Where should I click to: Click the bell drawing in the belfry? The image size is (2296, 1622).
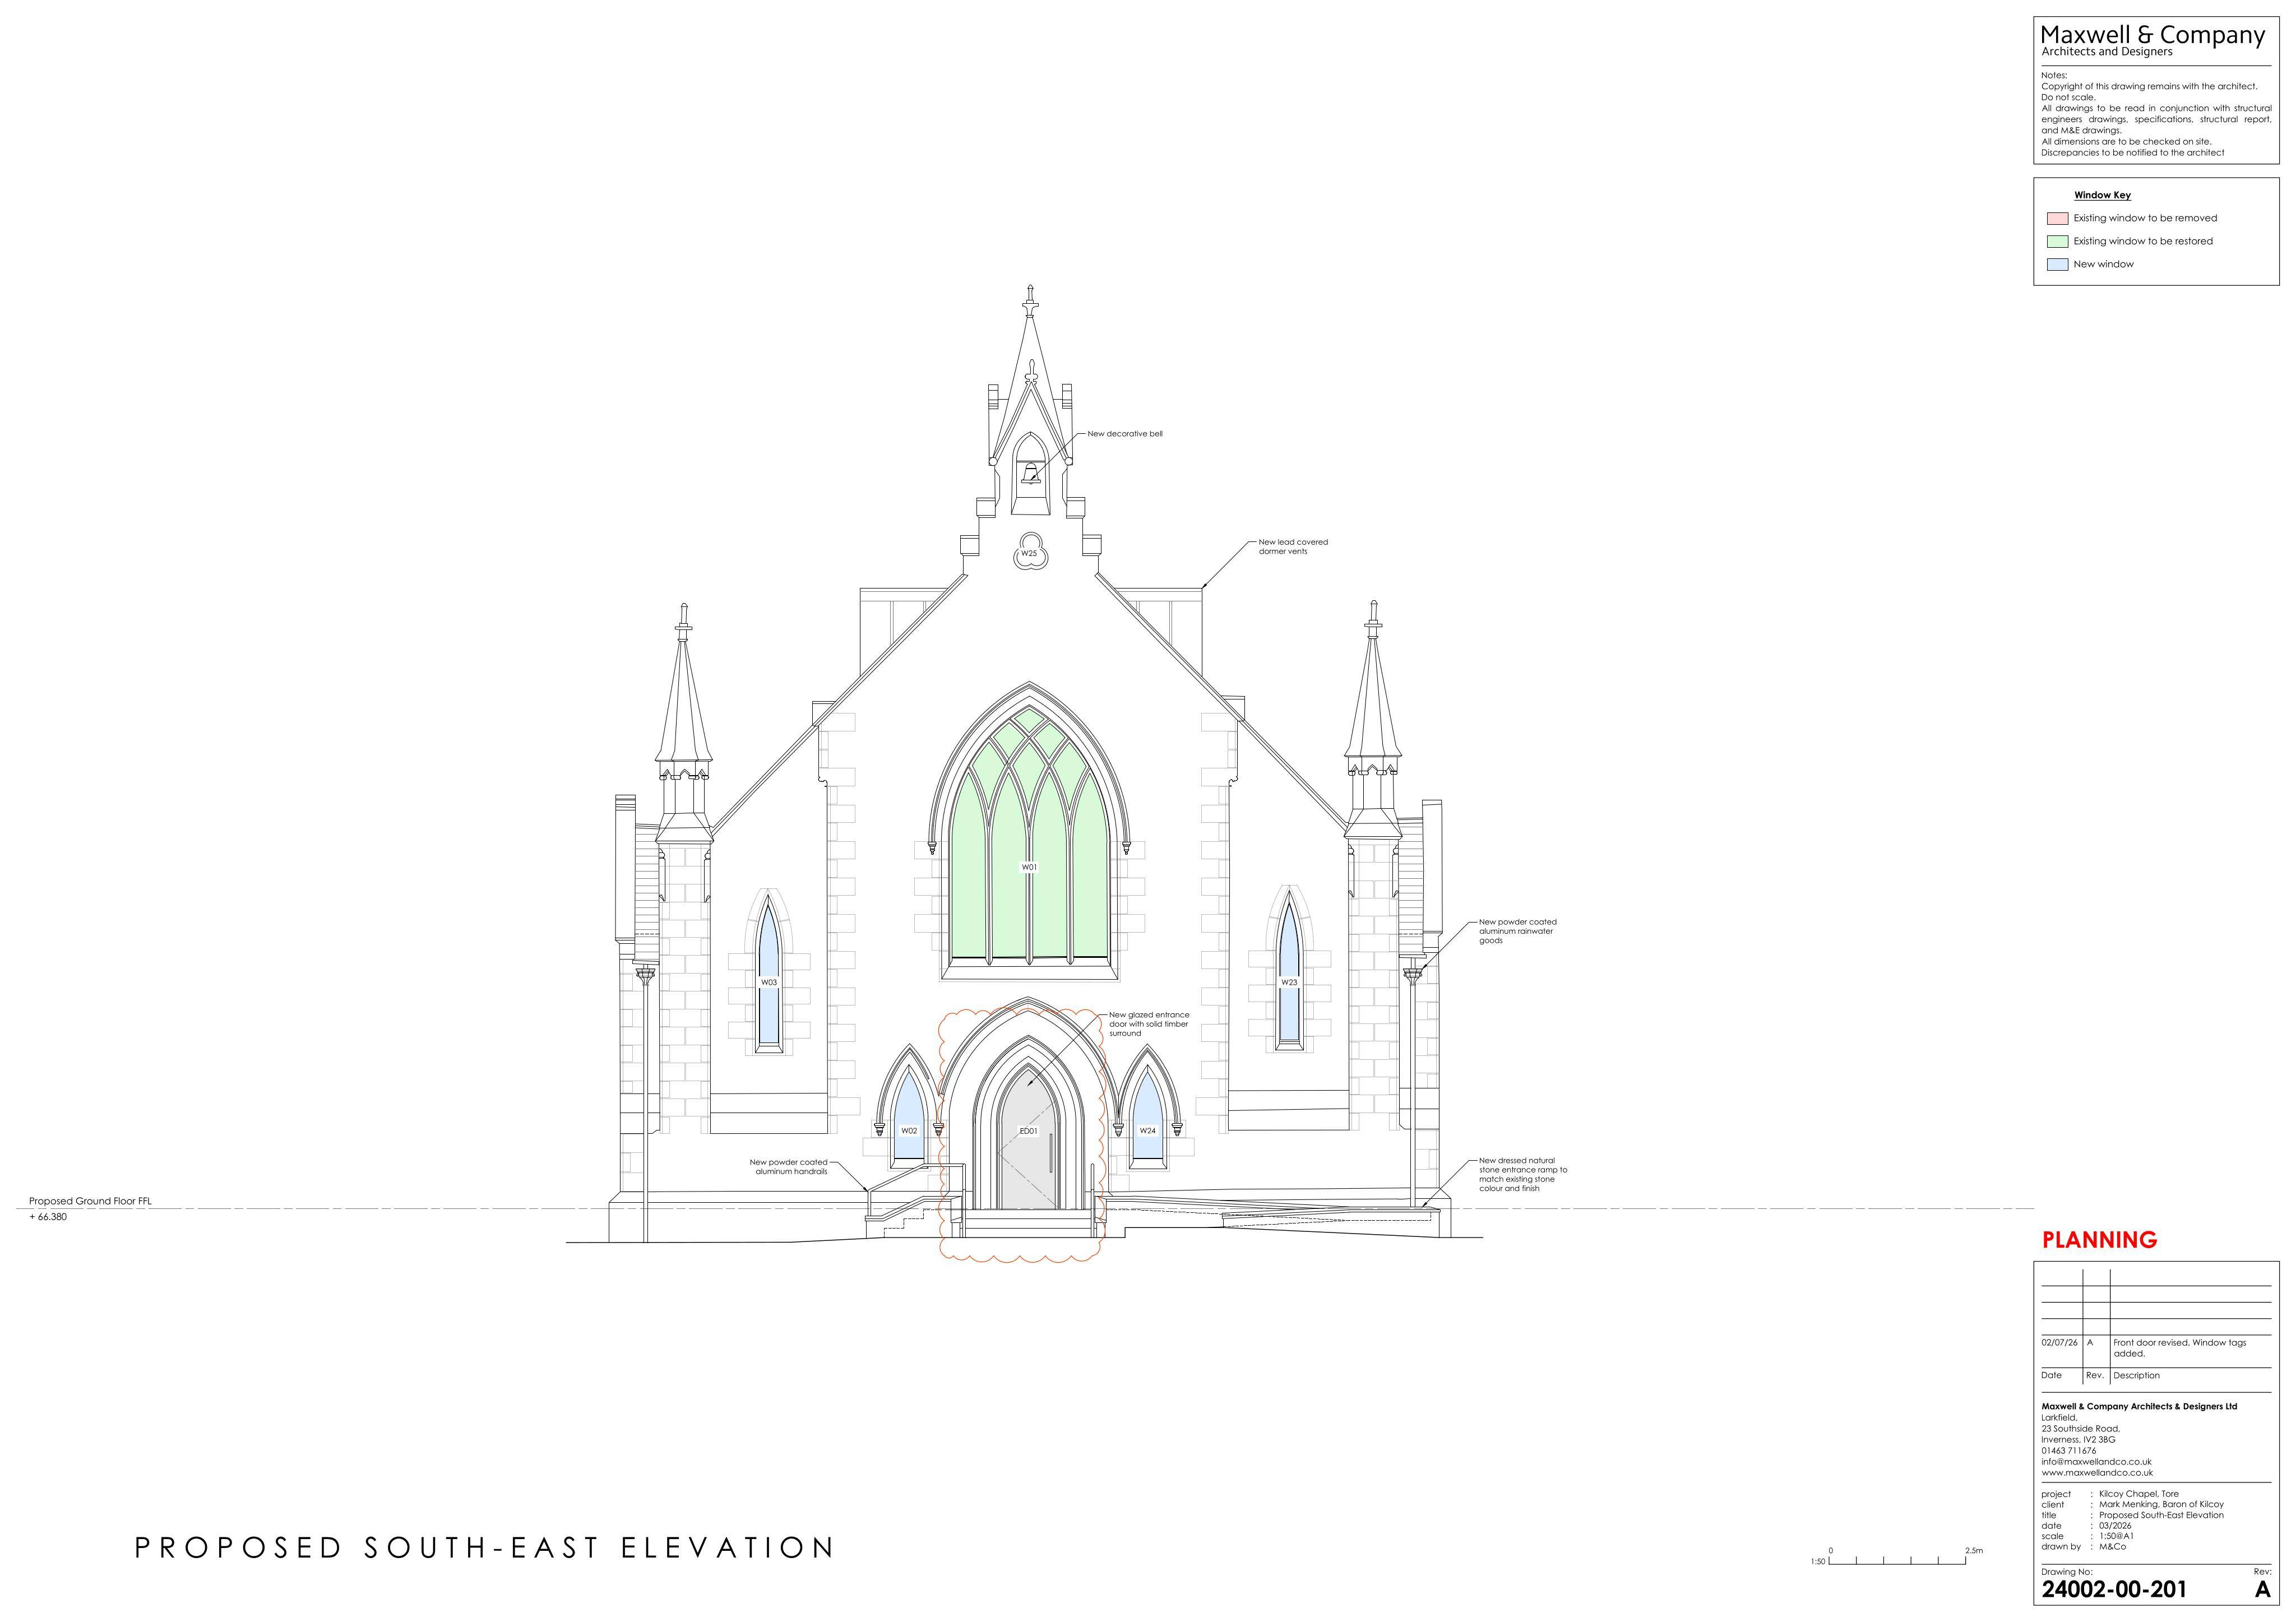(x=1030, y=473)
